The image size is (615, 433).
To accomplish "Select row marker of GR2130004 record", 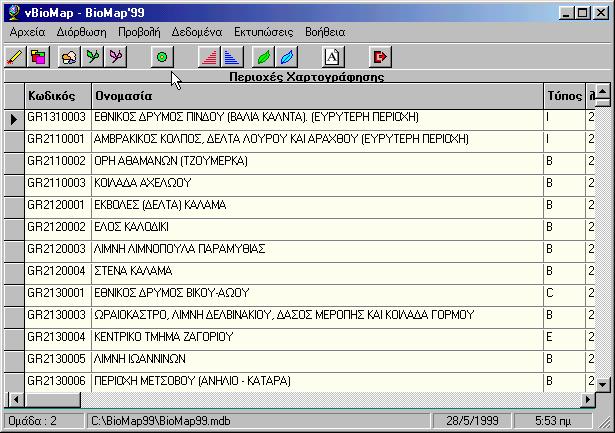I will pyautogui.click(x=14, y=340).
